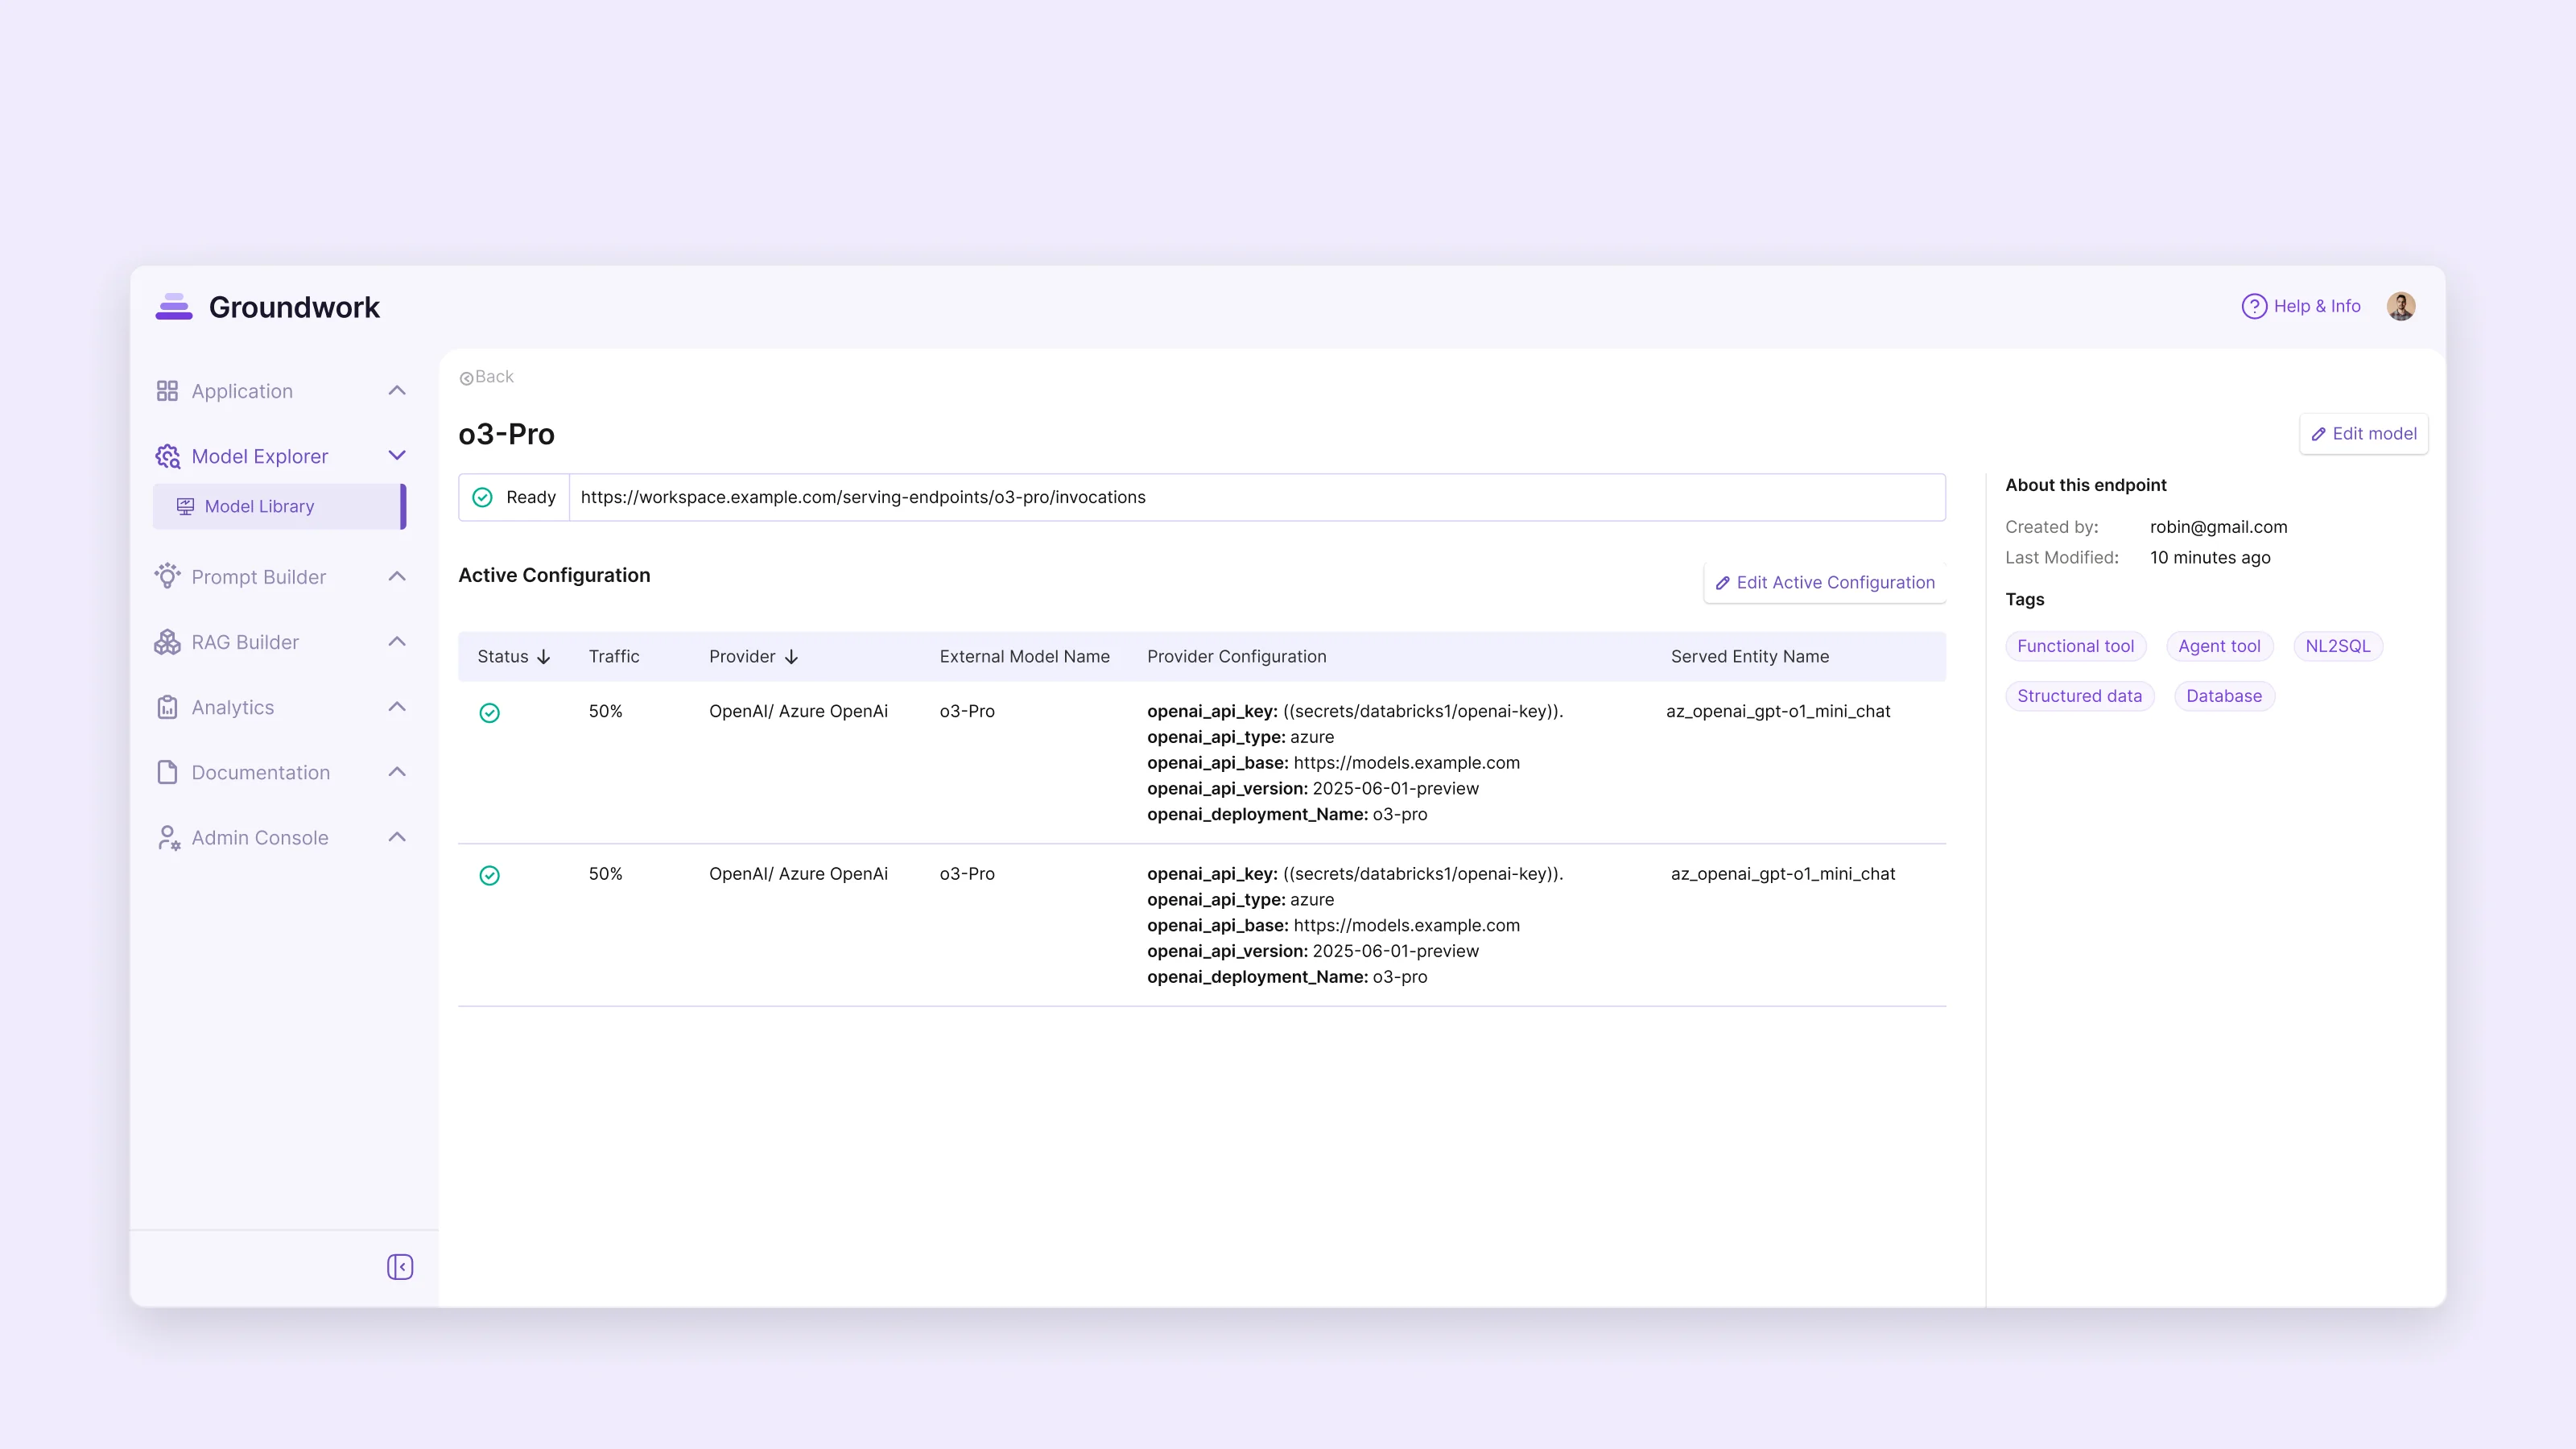The height and width of the screenshot is (1449, 2576).
Task: Open the Prompt Builder menu item
Action: pyautogui.click(x=280, y=577)
